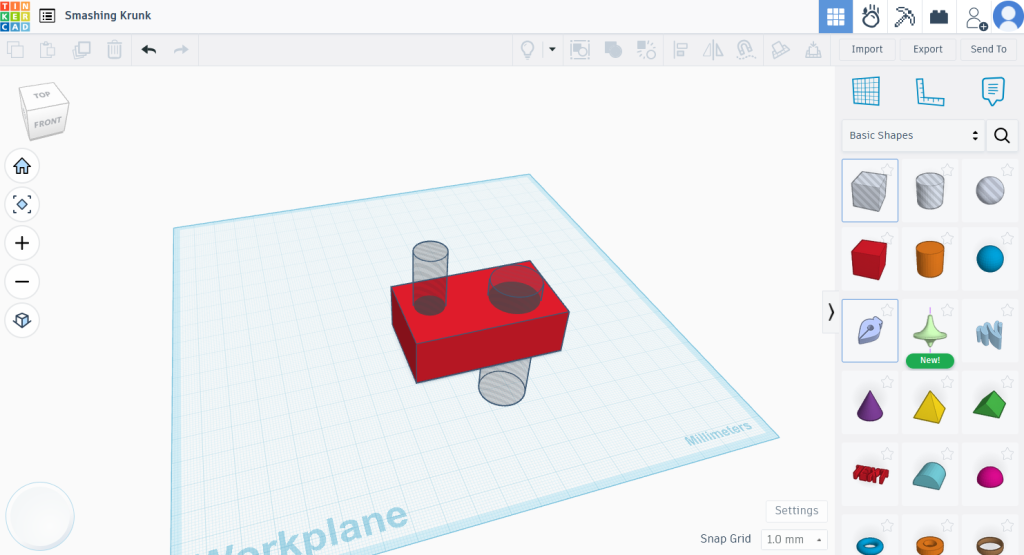Open the Ruler tool in side panel
This screenshot has height=555, width=1024.
tap(929, 91)
